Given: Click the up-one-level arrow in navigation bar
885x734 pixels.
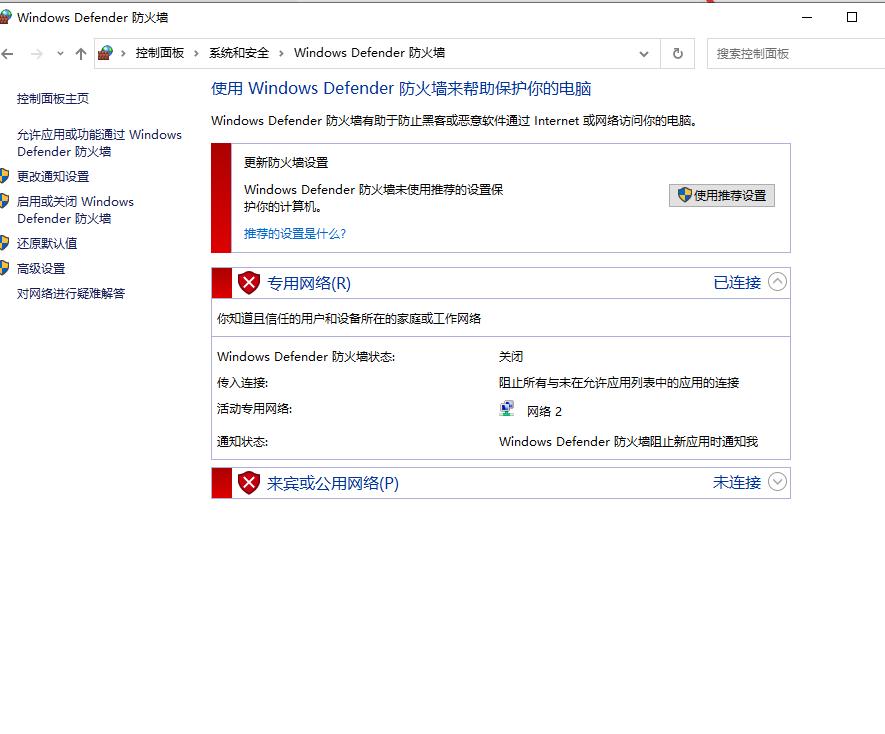Looking at the screenshot, I should [x=79, y=53].
